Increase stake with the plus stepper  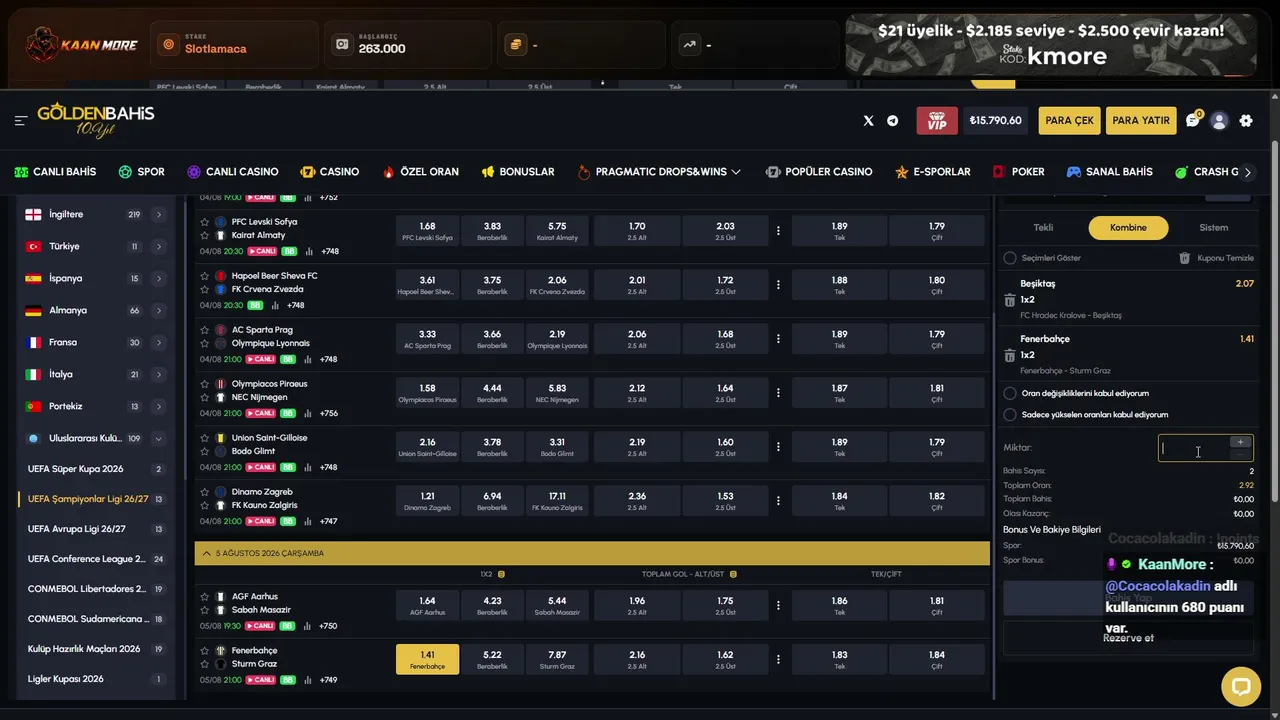1241,442
